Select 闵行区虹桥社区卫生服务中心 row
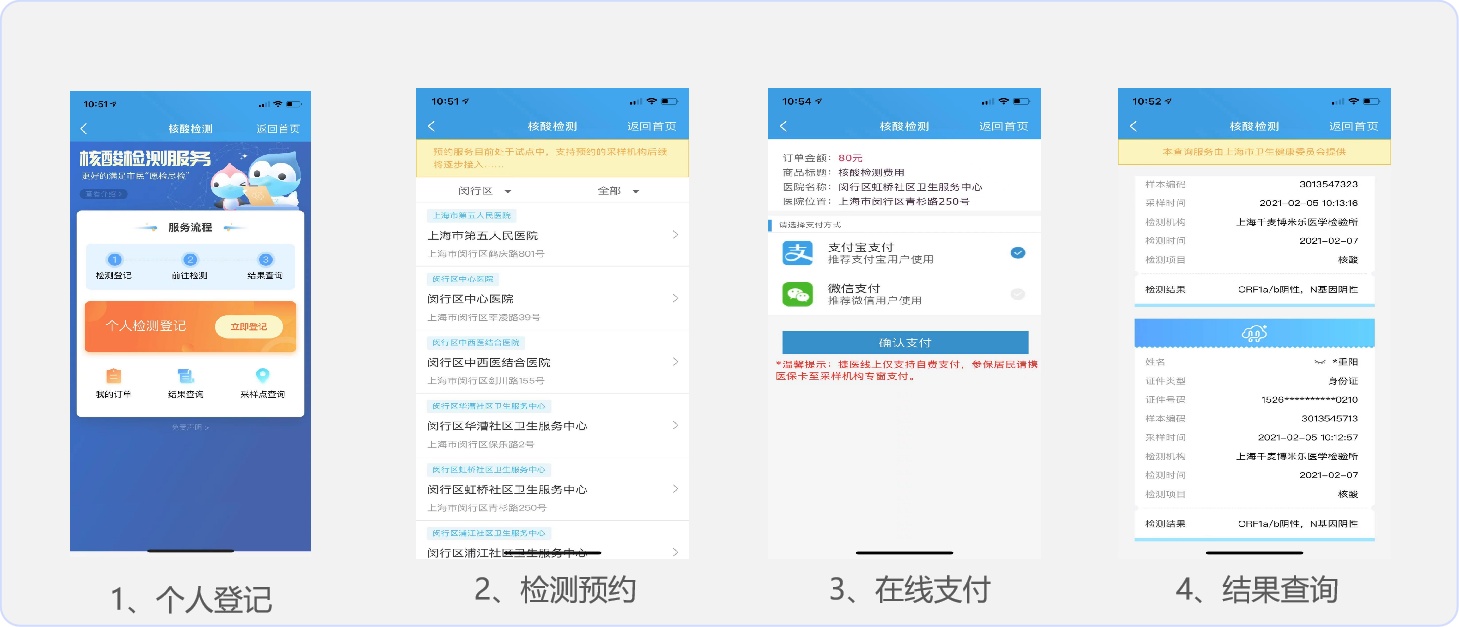Screen dimensions: 1459x627 tap(552, 489)
